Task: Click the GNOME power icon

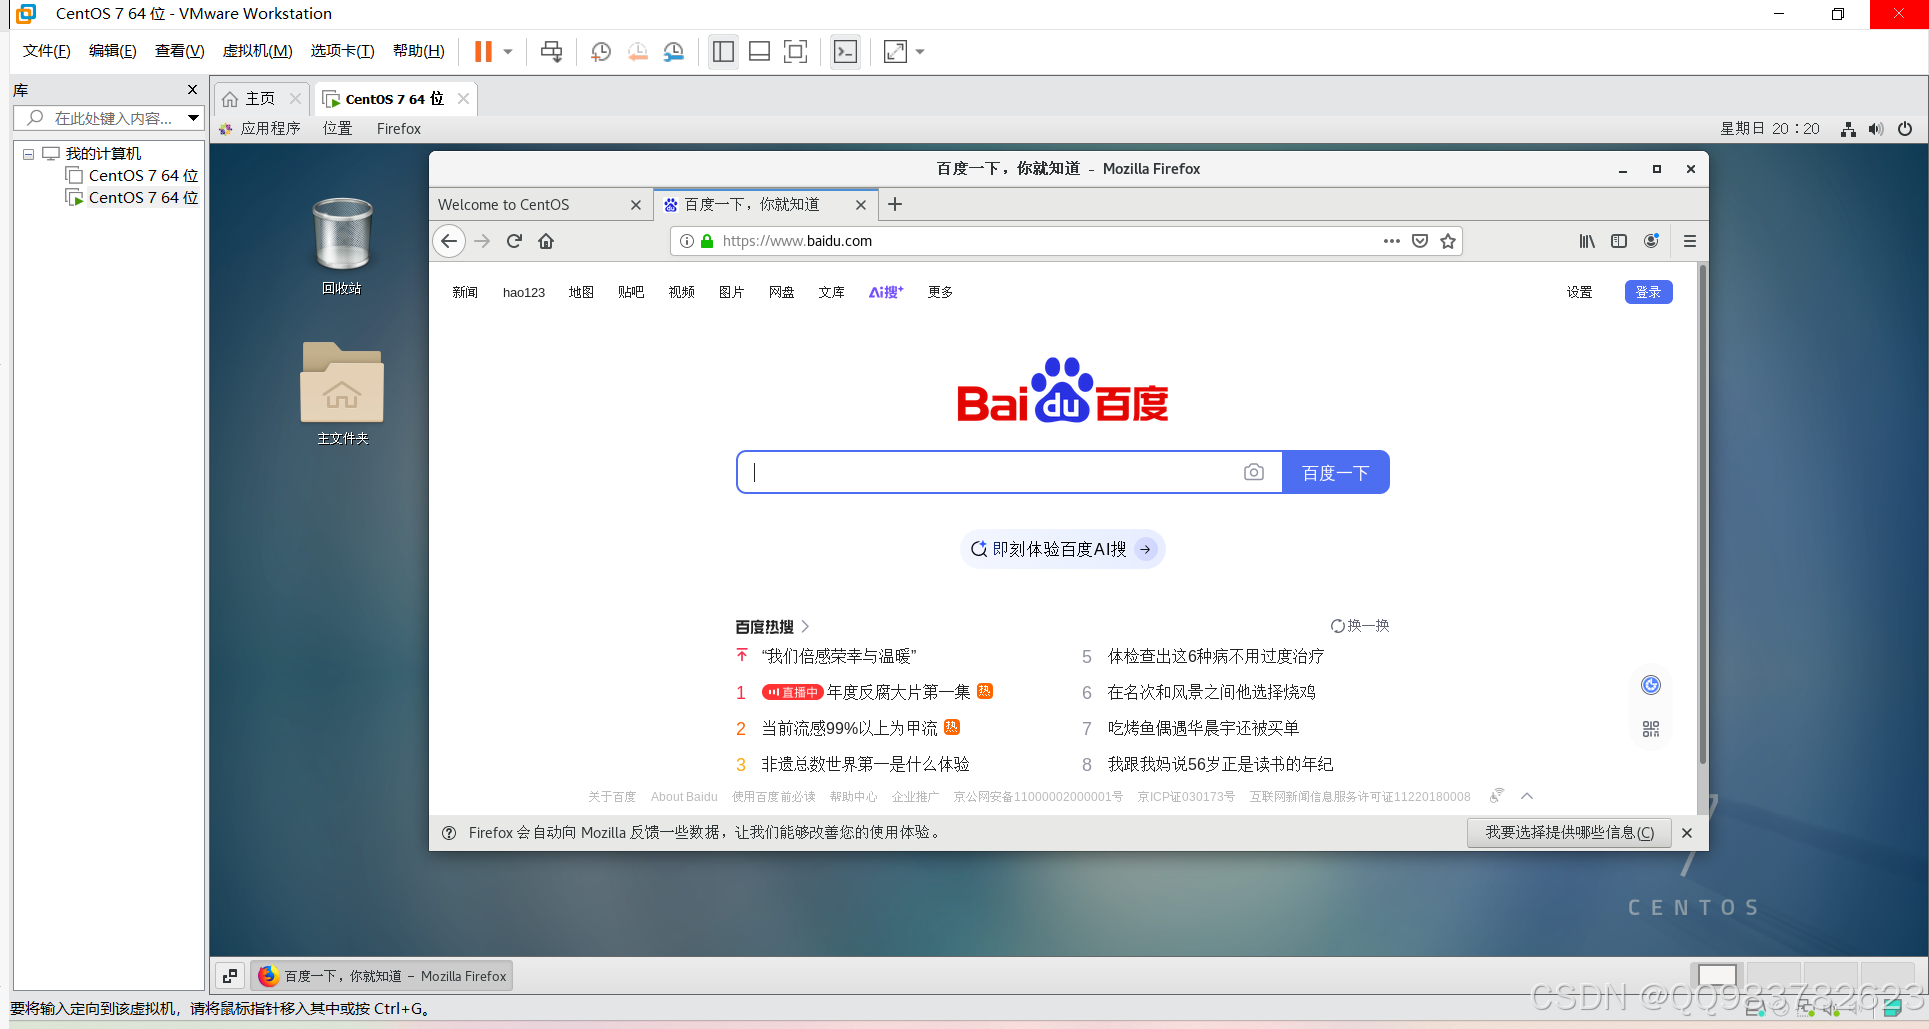Action: 1905,129
